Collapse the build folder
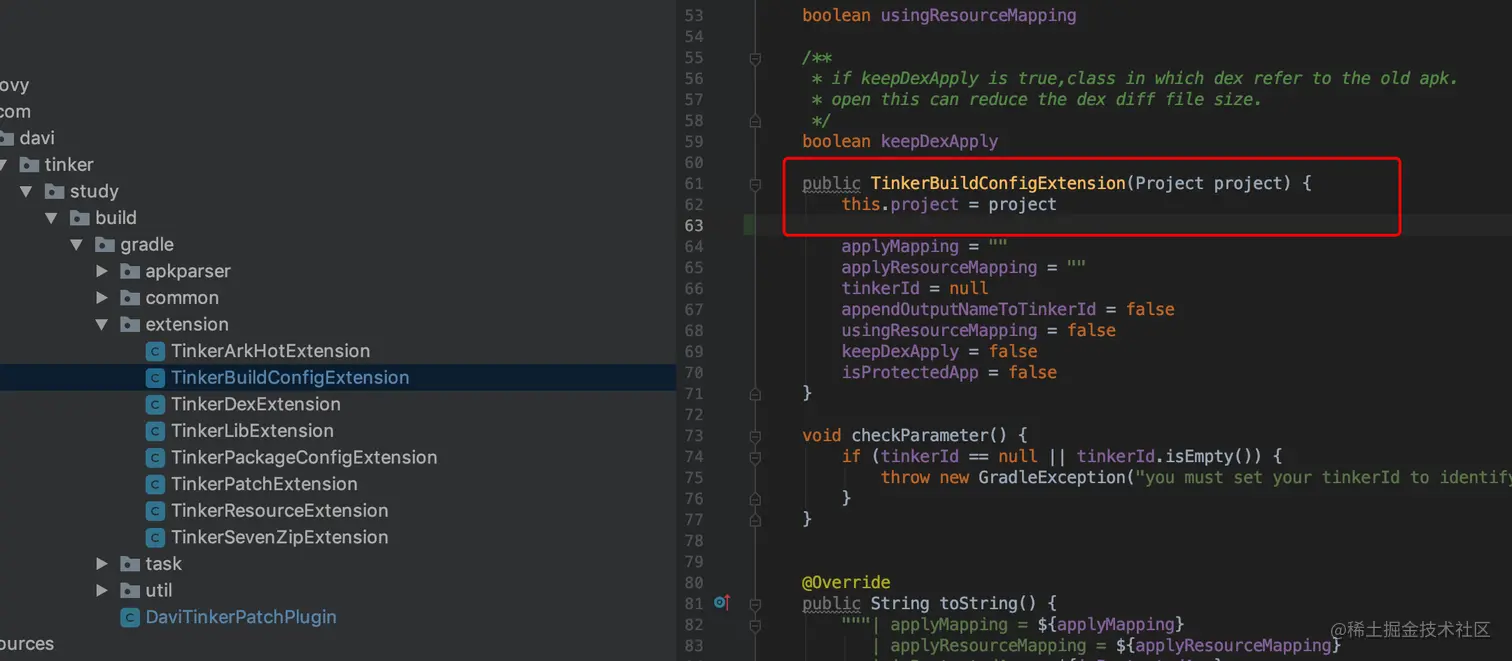The height and width of the screenshot is (661, 1512). pos(52,218)
